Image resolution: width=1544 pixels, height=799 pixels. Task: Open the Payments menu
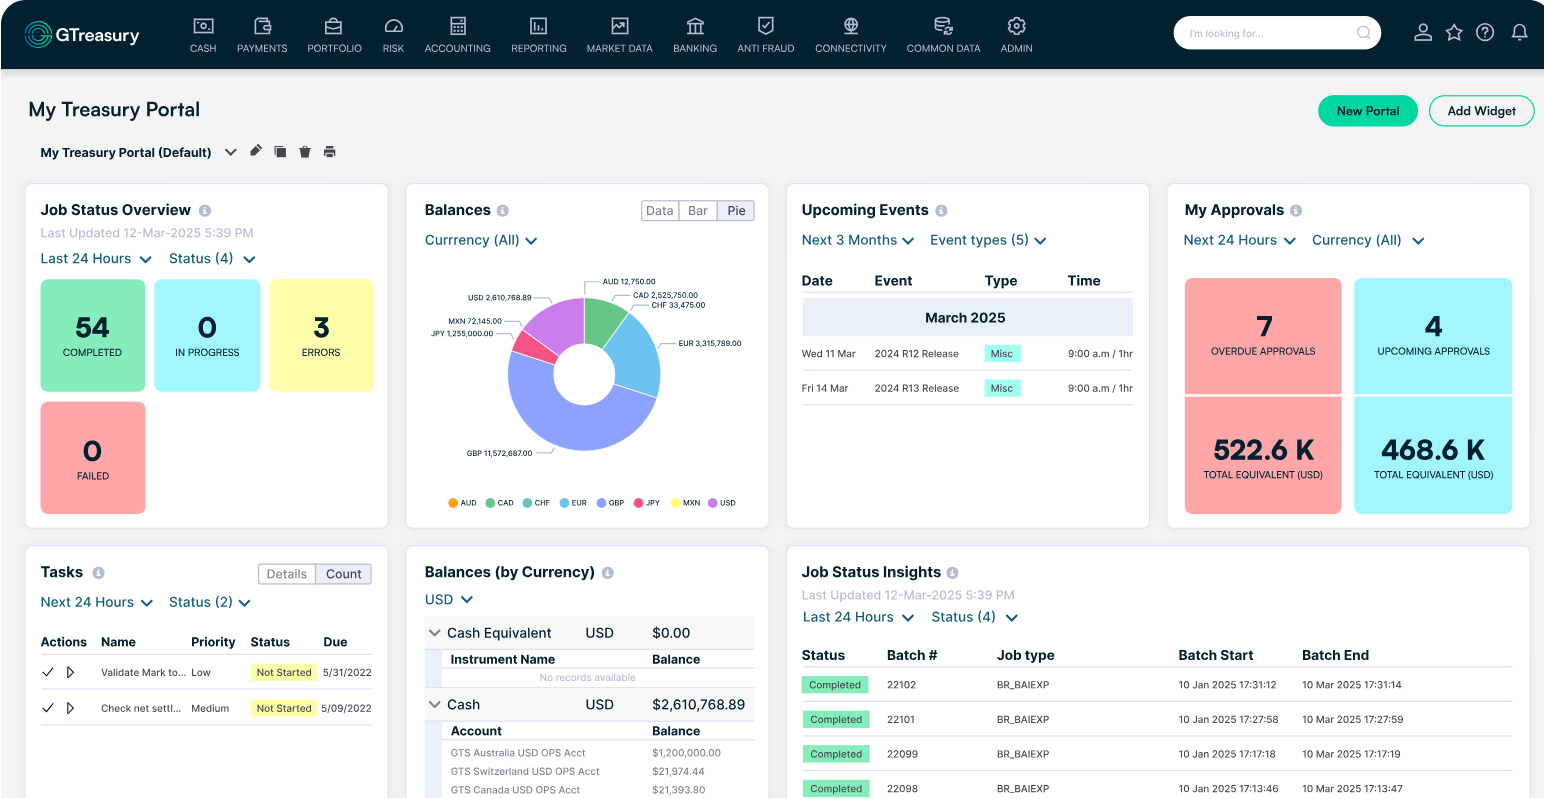[x=262, y=35]
